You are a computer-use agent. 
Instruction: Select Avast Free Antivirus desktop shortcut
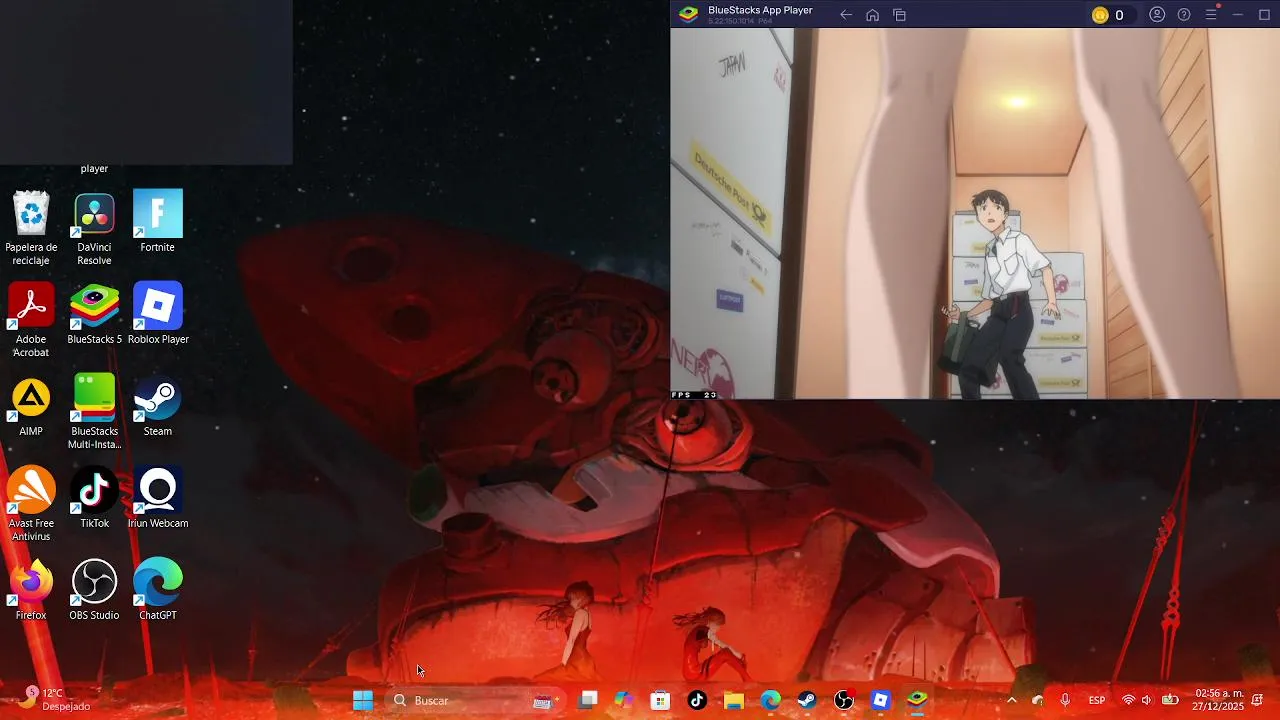click(x=31, y=504)
